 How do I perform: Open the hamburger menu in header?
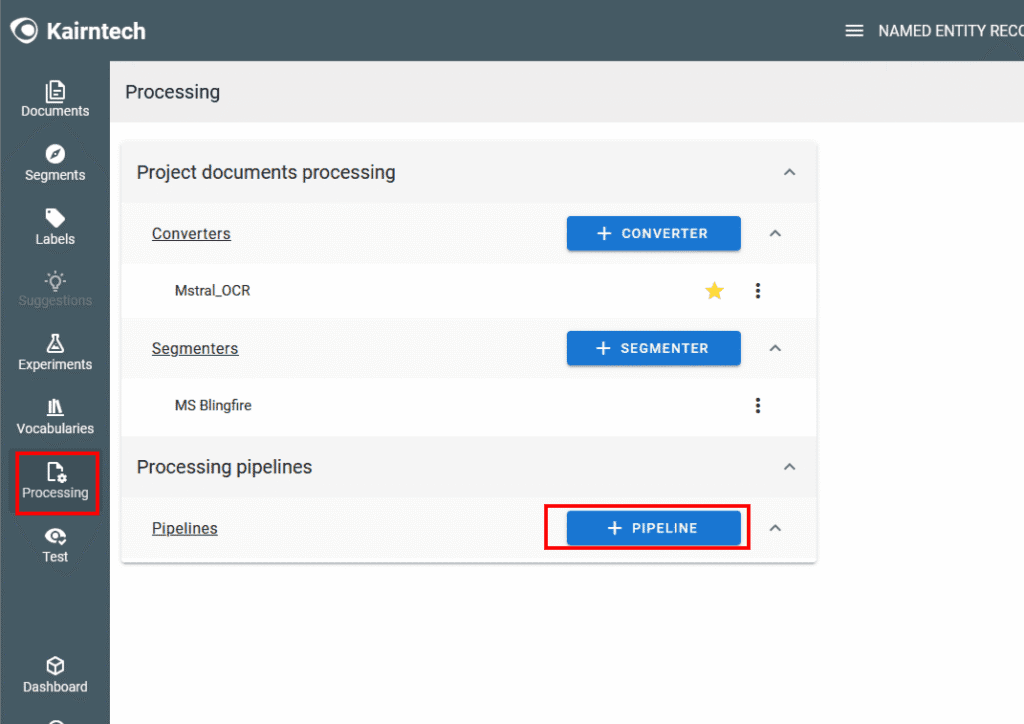click(x=854, y=31)
